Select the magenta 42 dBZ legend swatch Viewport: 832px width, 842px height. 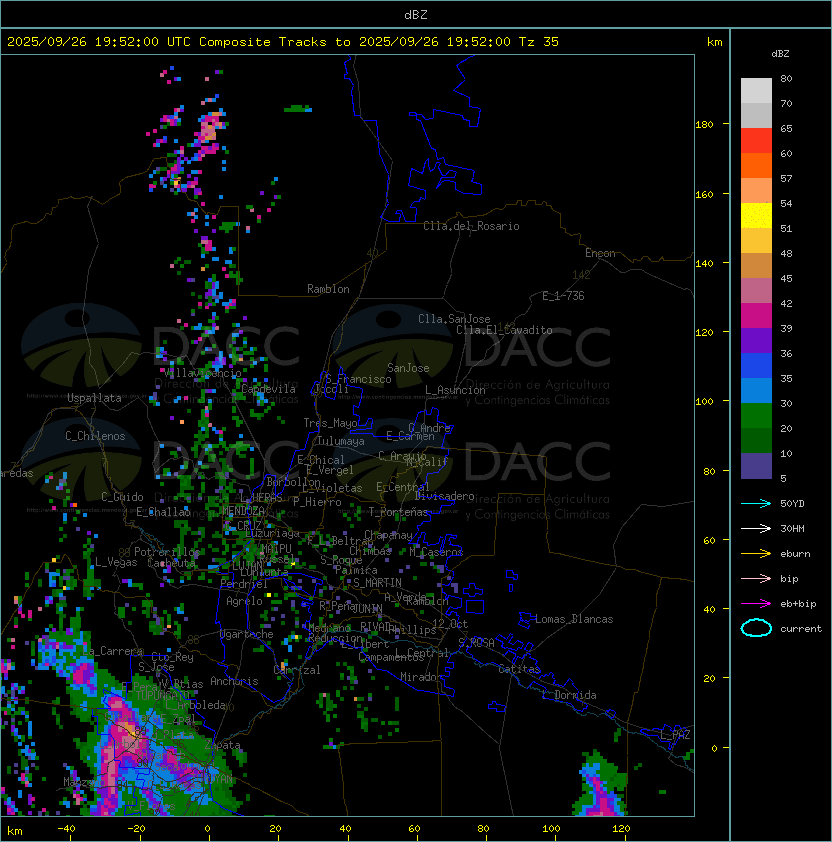point(756,315)
